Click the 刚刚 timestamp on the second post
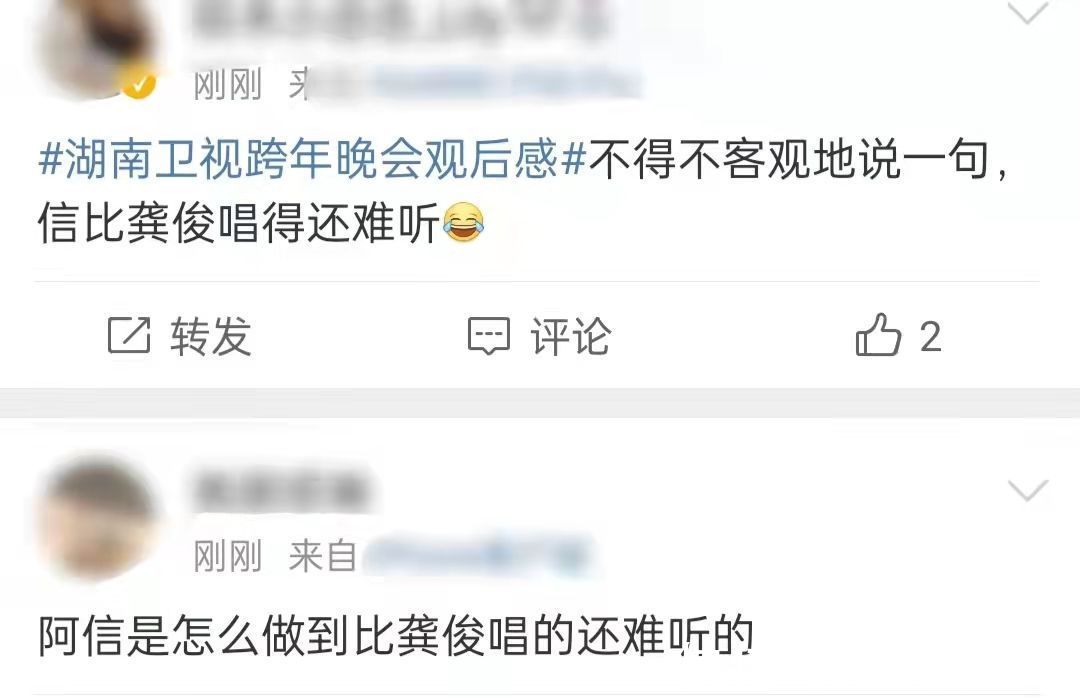This screenshot has height=698, width=1080. coord(228,556)
